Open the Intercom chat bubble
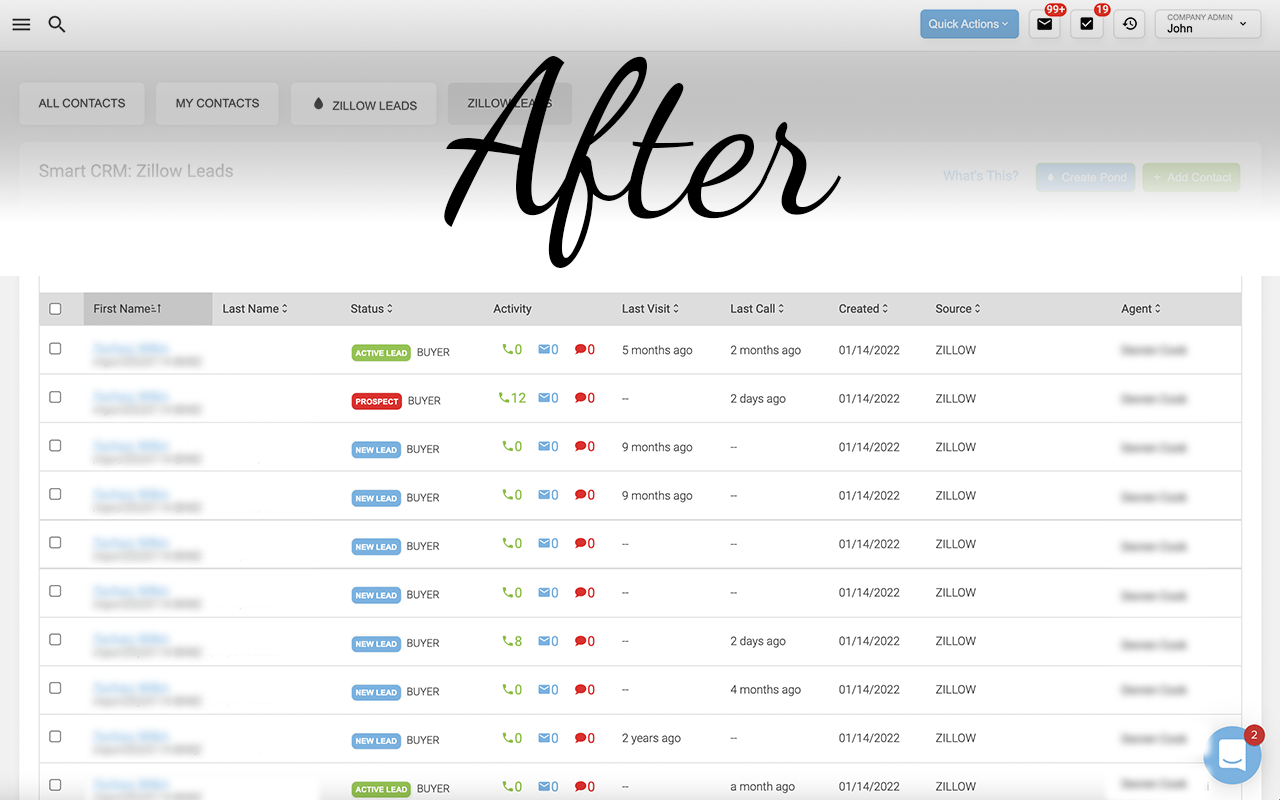This screenshot has width=1280, height=800. [1232, 755]
